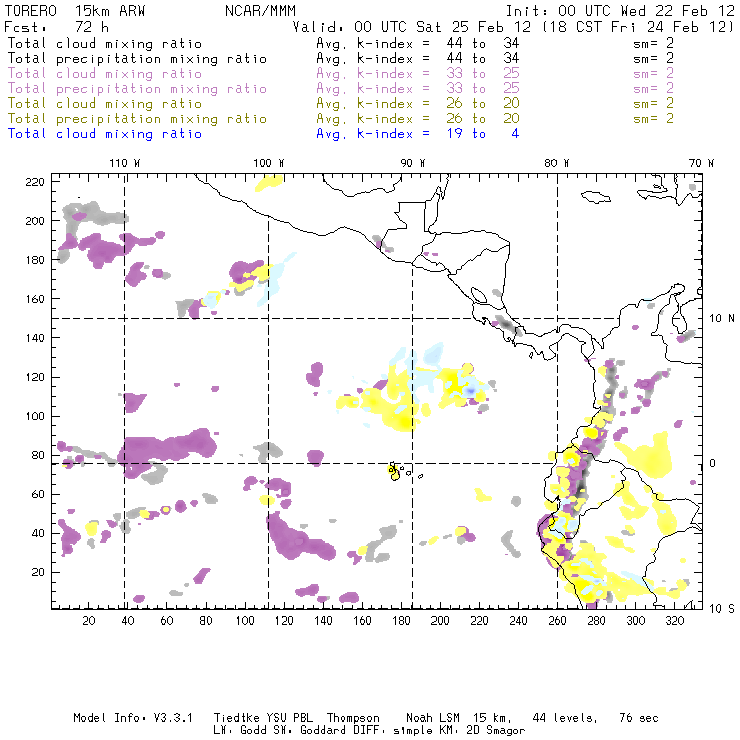Viewport: 740px width, 740px height.
Task: Click "Avg. k-index = 33 to 25" beside purple cloud row
Action: pos(418,74)
